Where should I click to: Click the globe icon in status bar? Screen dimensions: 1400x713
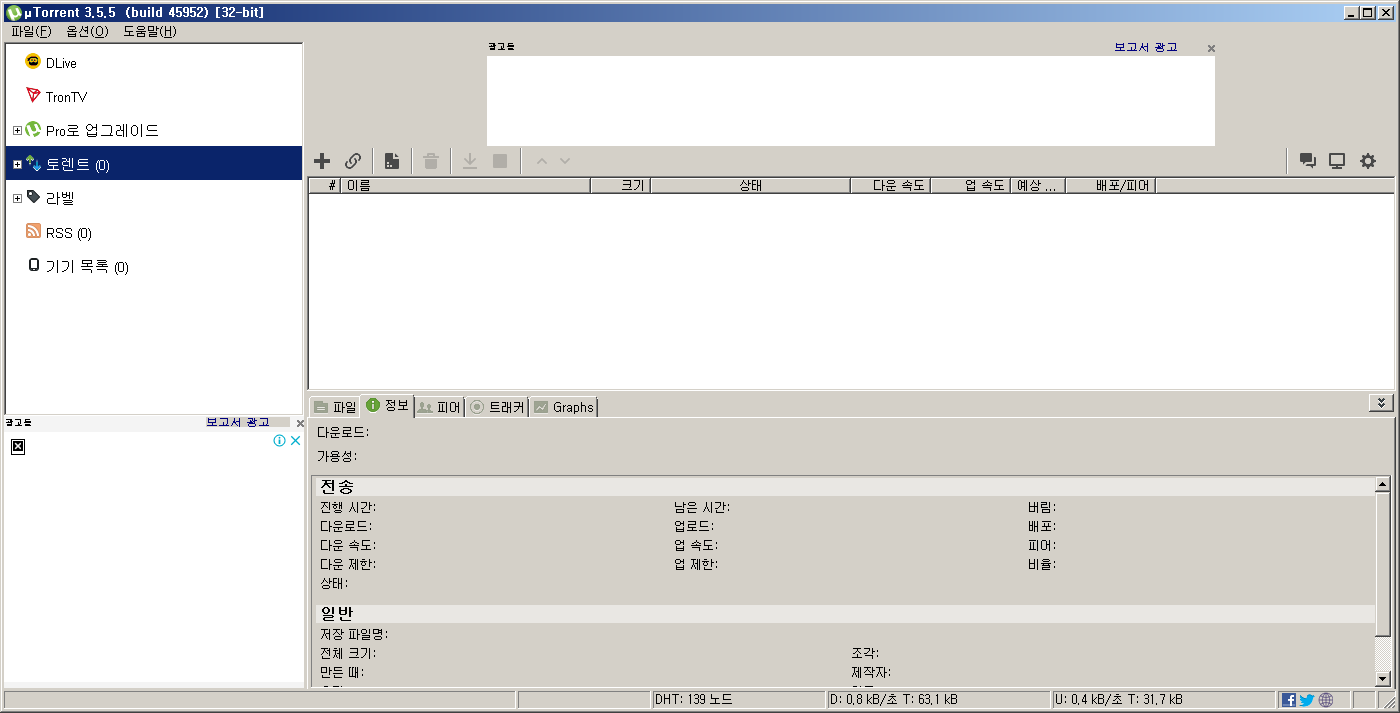[1326, 700]
